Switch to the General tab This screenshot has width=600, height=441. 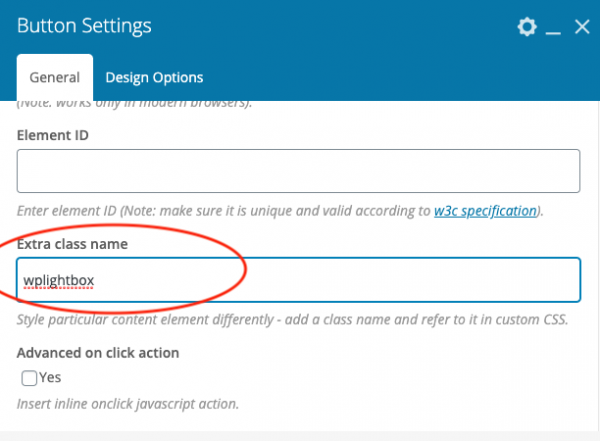tap(55, 77)
